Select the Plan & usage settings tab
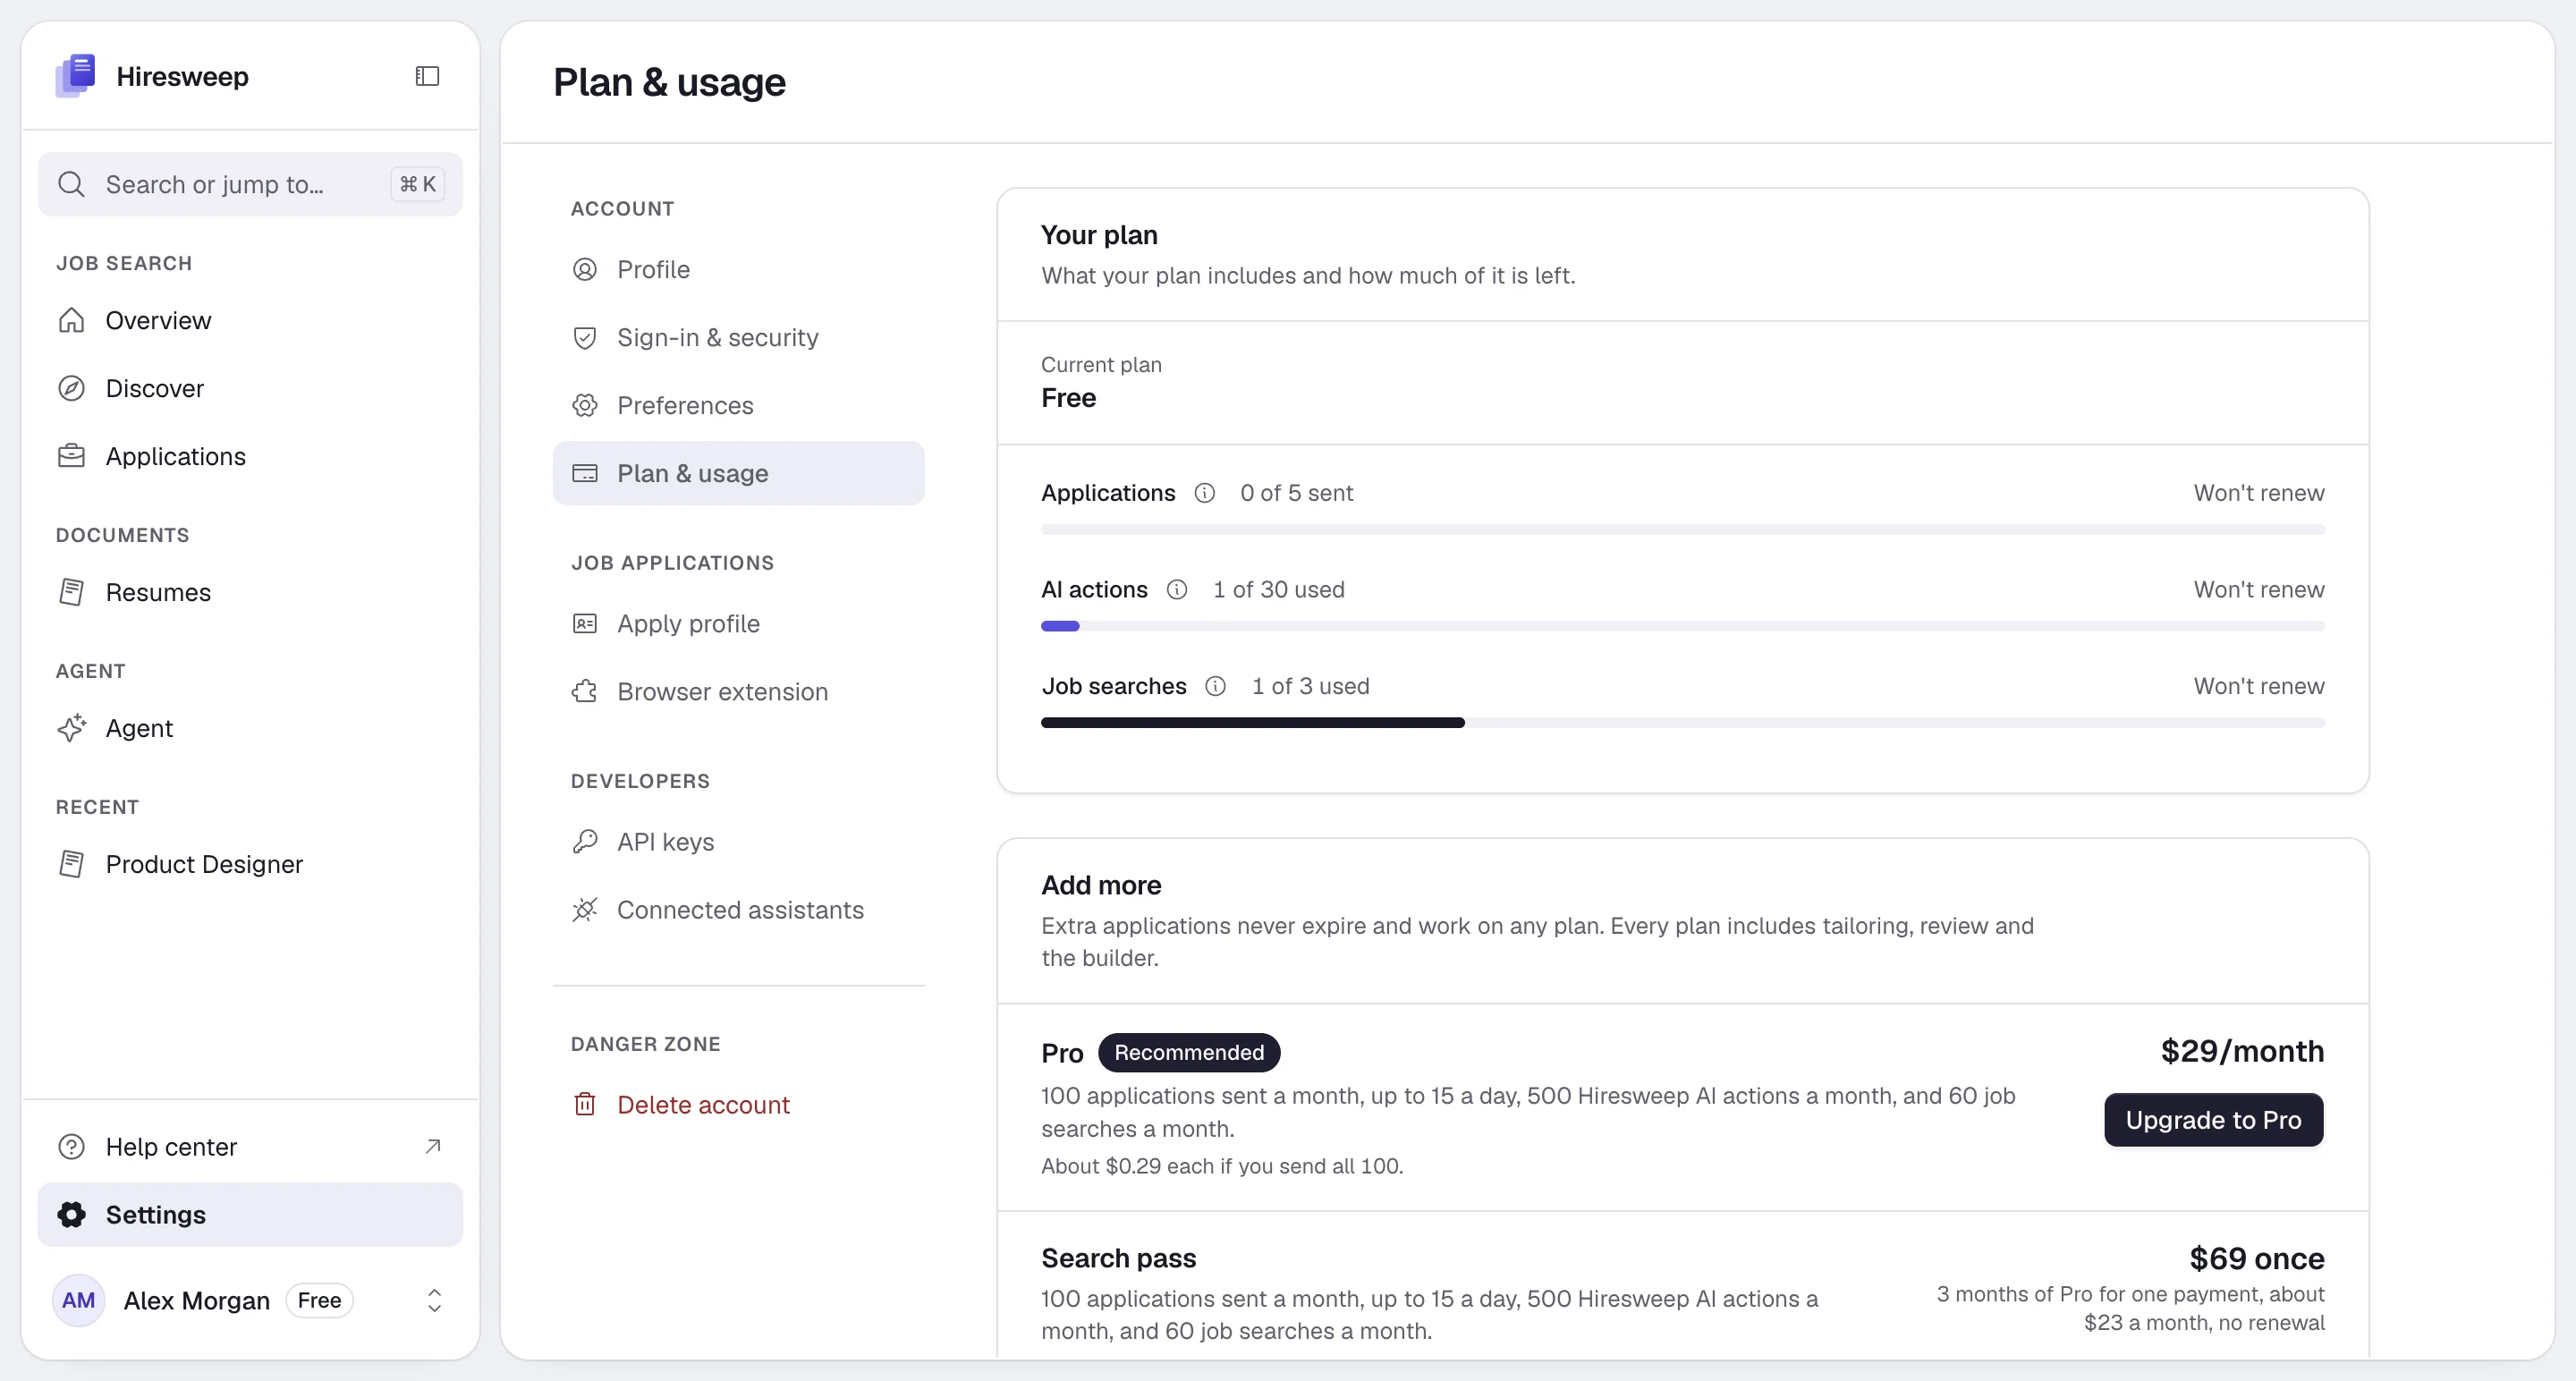 738,473
